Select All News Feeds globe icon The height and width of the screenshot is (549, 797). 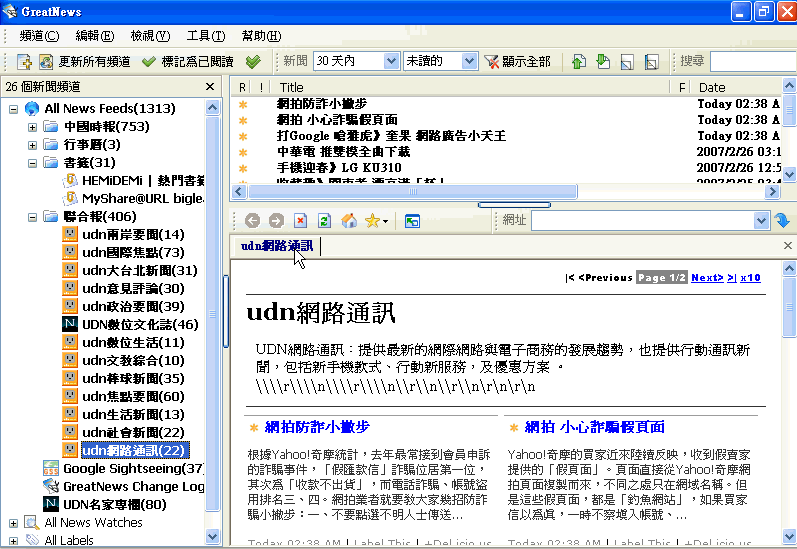pyautogui.click(x=32, y=108)
